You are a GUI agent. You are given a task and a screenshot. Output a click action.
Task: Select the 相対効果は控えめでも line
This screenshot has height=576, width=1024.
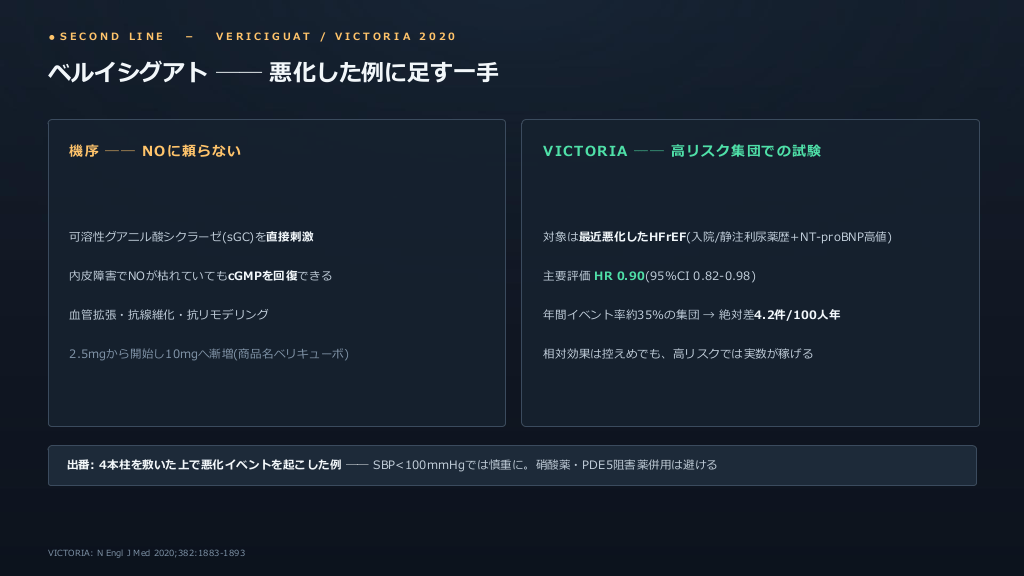(678, 353)
